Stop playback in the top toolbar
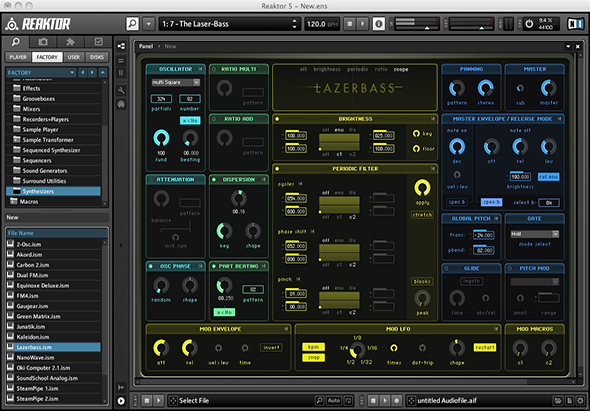Image resolution: width=590 pixels, height=411 pixels. click(350, 24)
